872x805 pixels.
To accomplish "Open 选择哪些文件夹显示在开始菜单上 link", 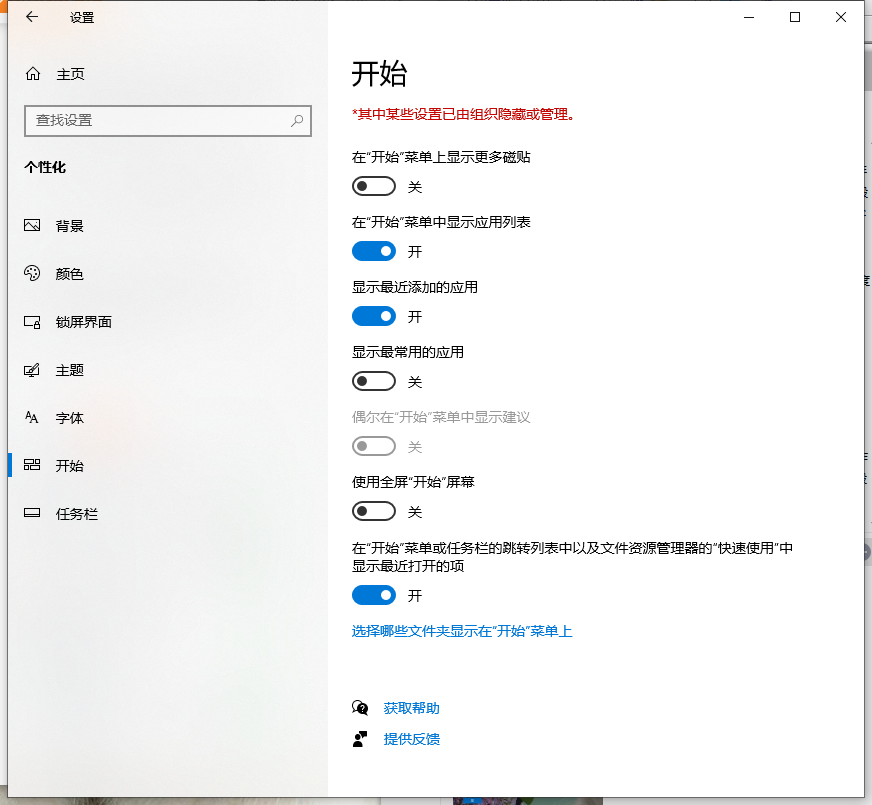I will tap(460, 631).
